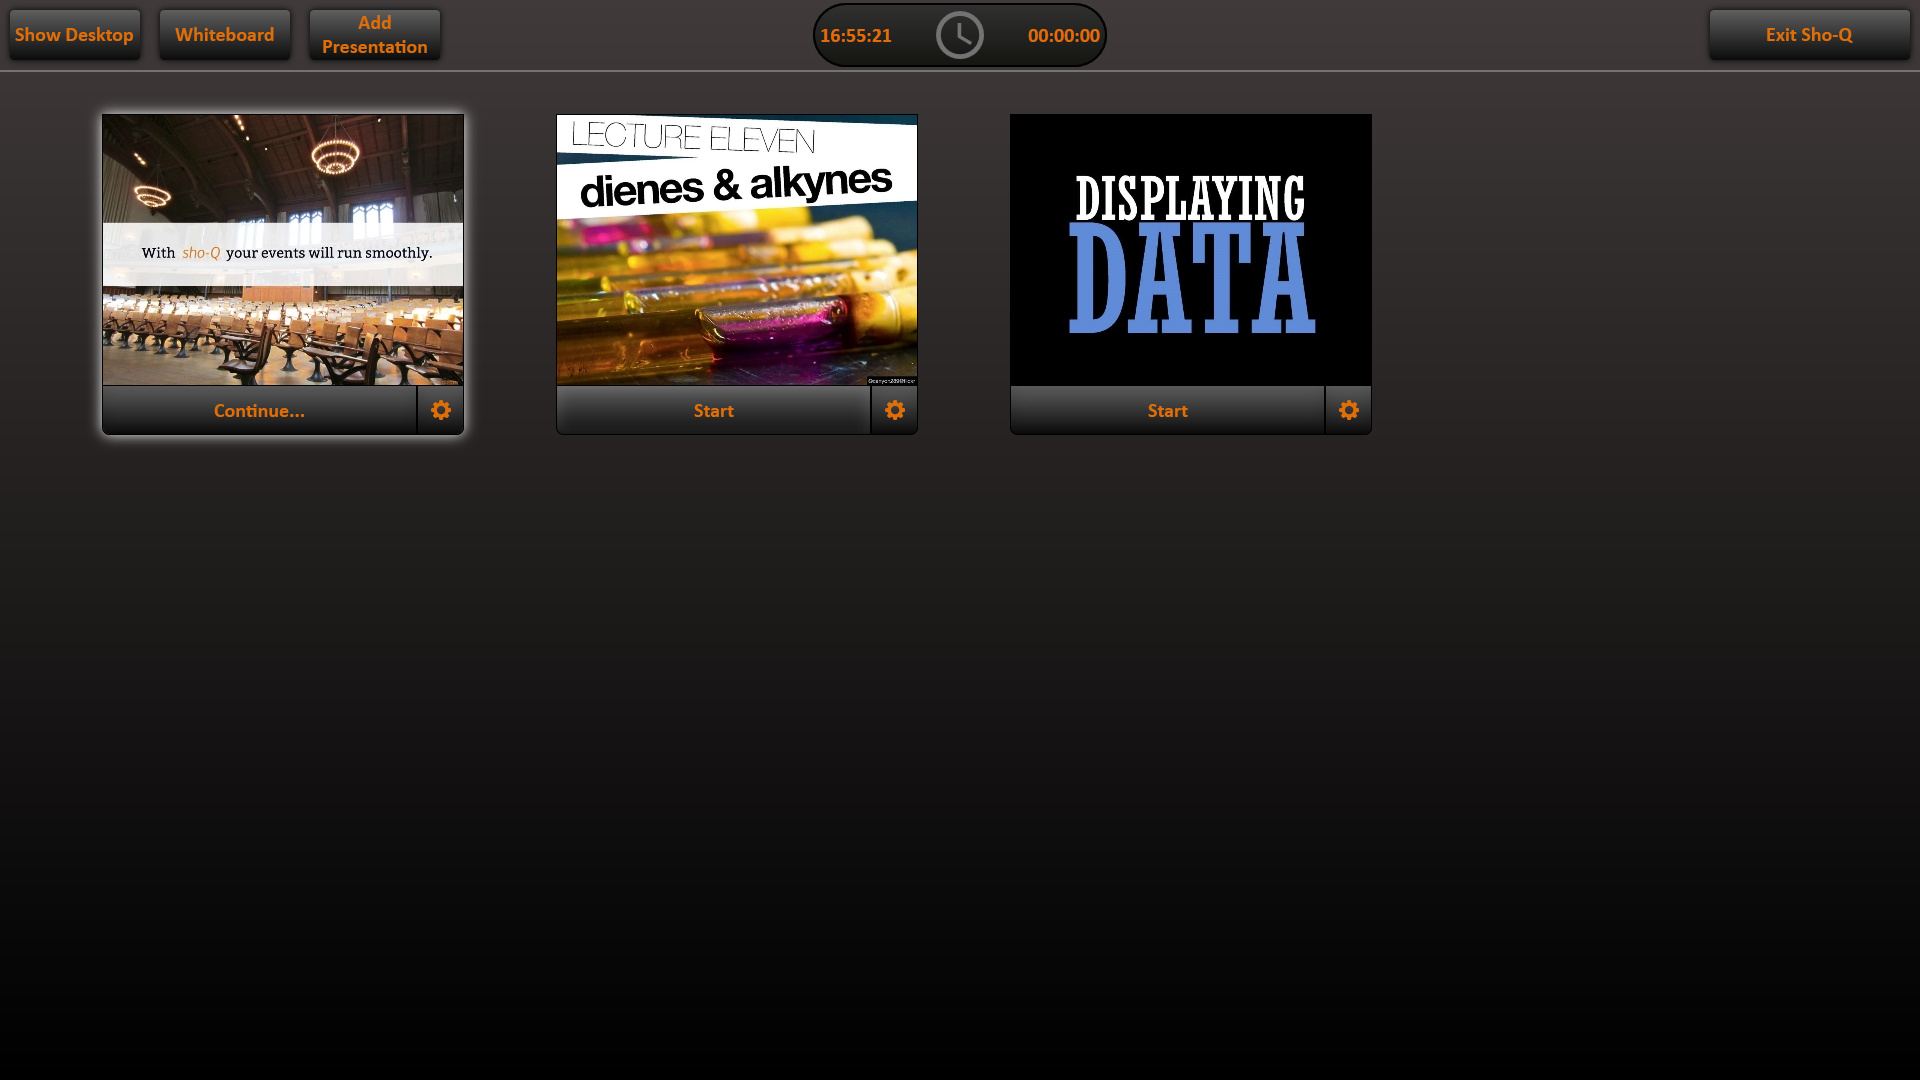Continue the in-progress presentation
The height and width of the screenshot is (1080, 1920).
click(x=258, y=410)
